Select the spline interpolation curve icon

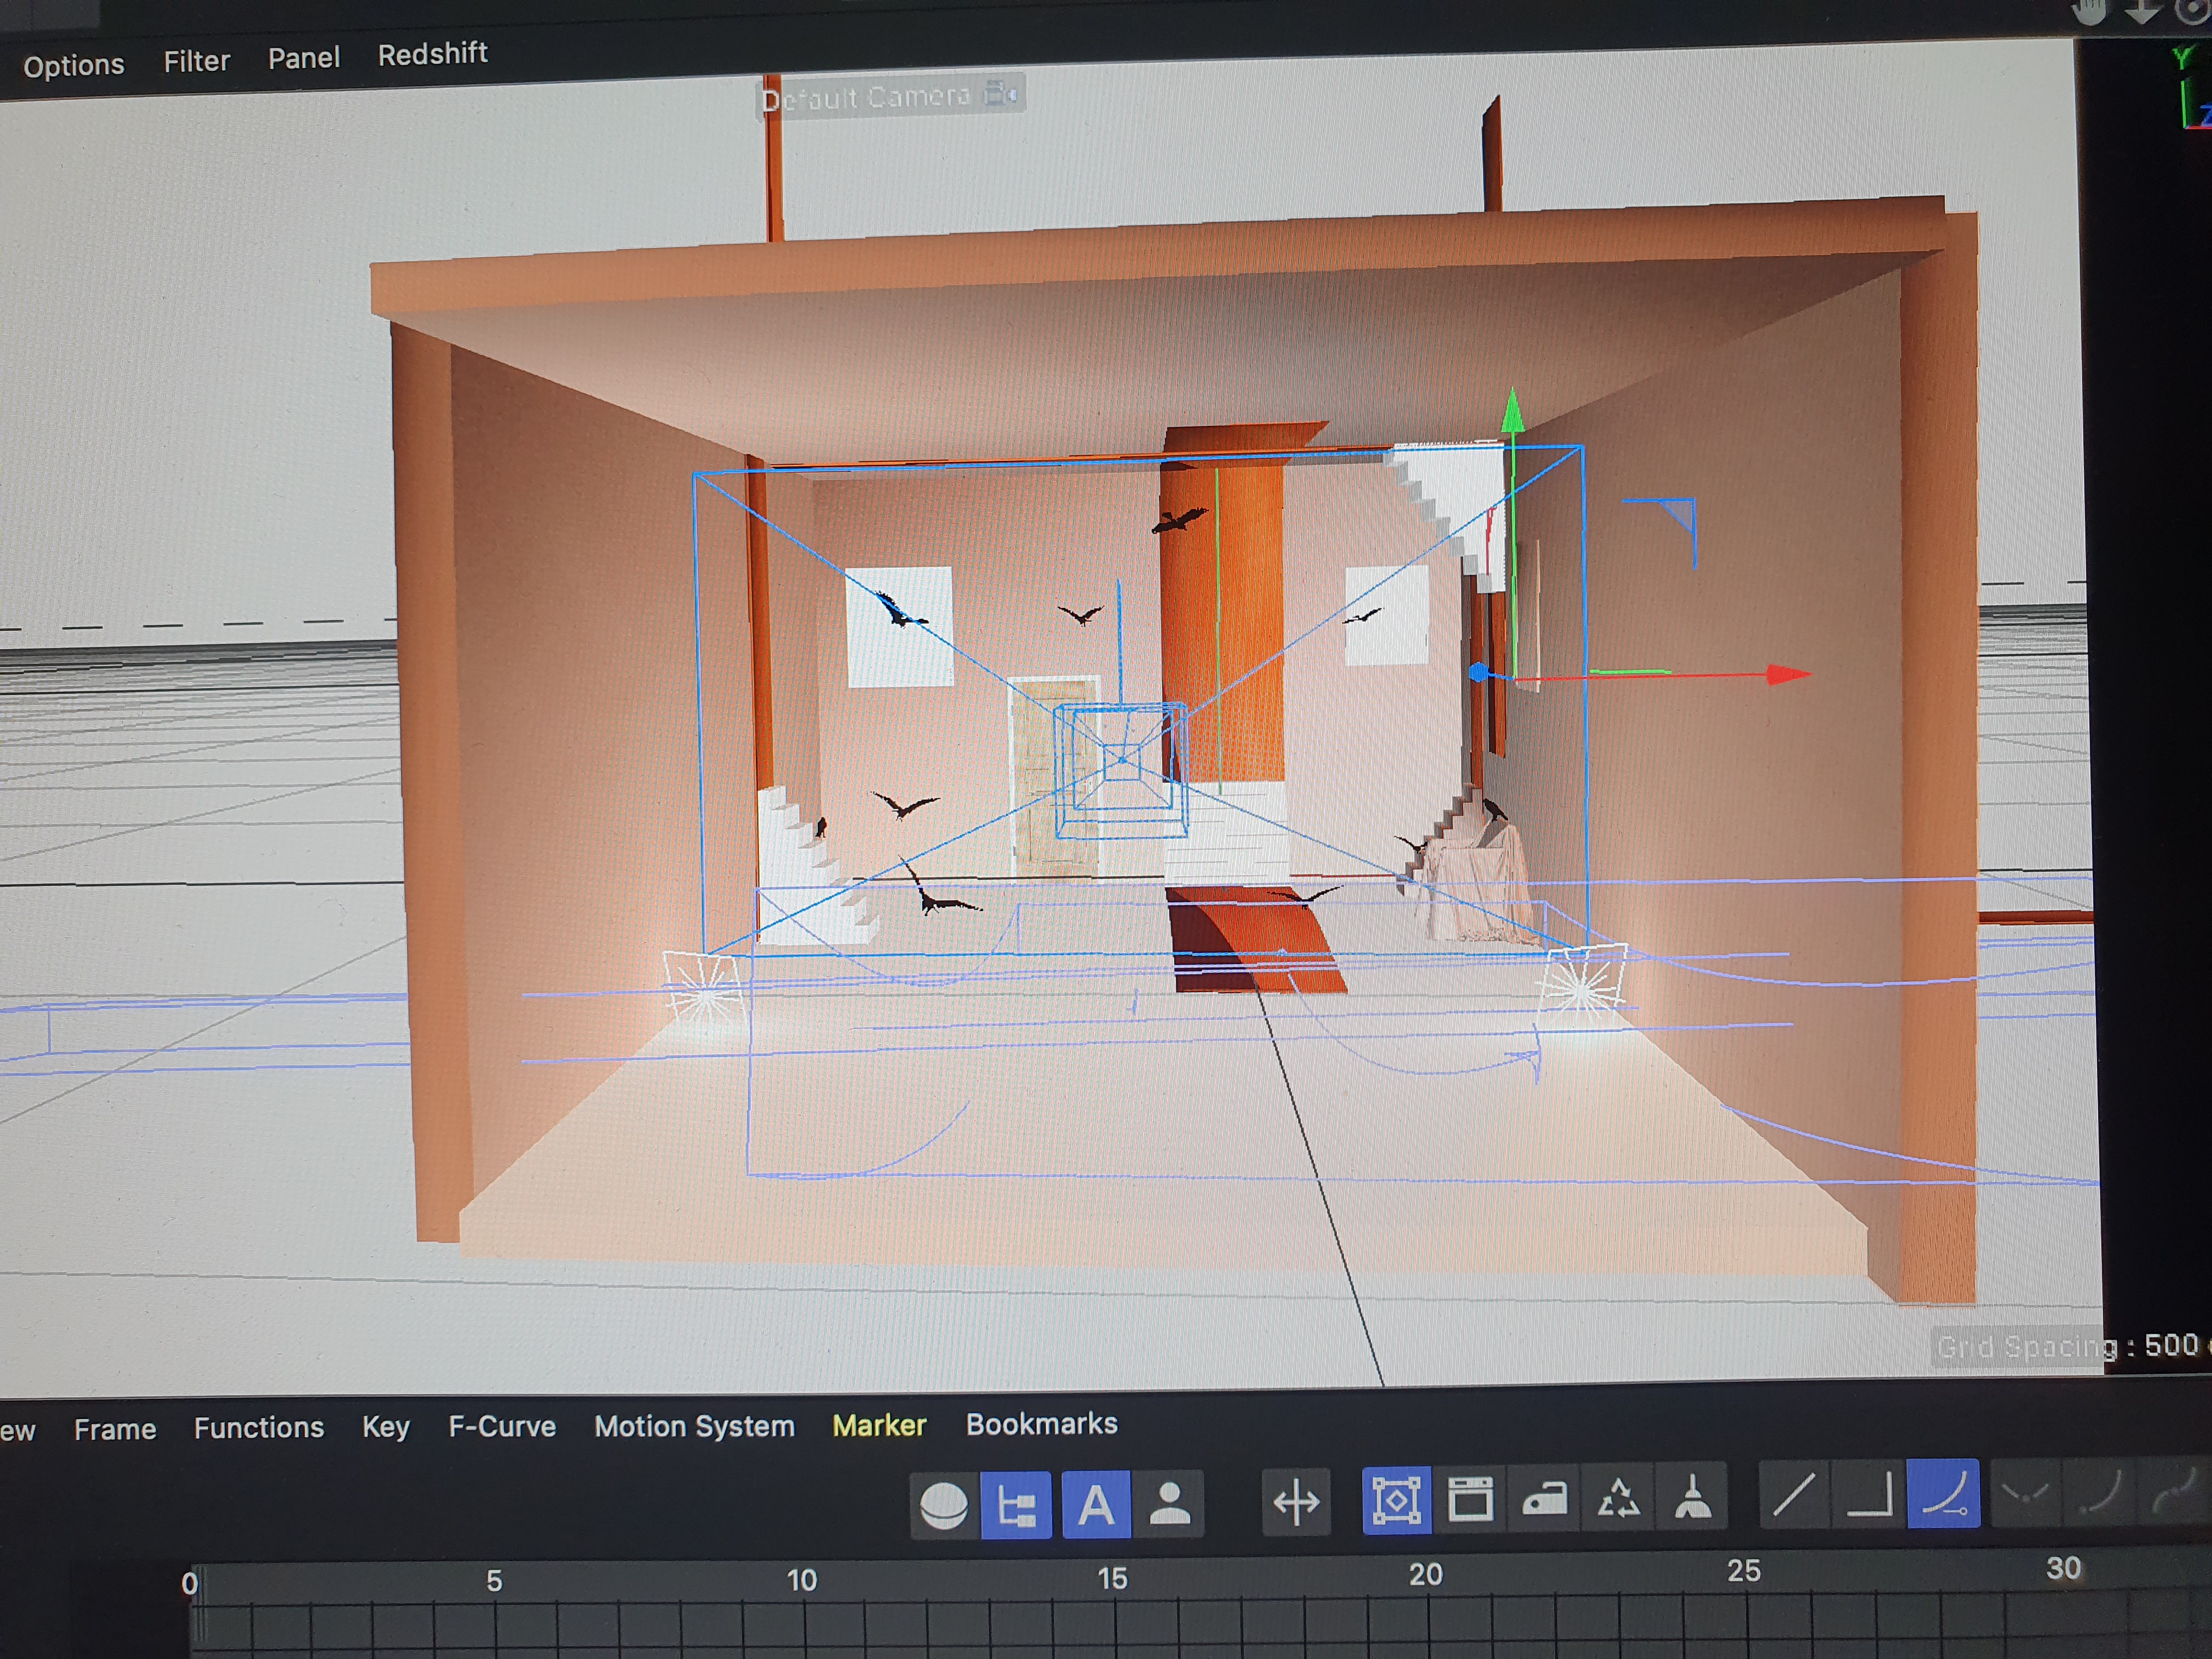click(x=1943, y=1494)
